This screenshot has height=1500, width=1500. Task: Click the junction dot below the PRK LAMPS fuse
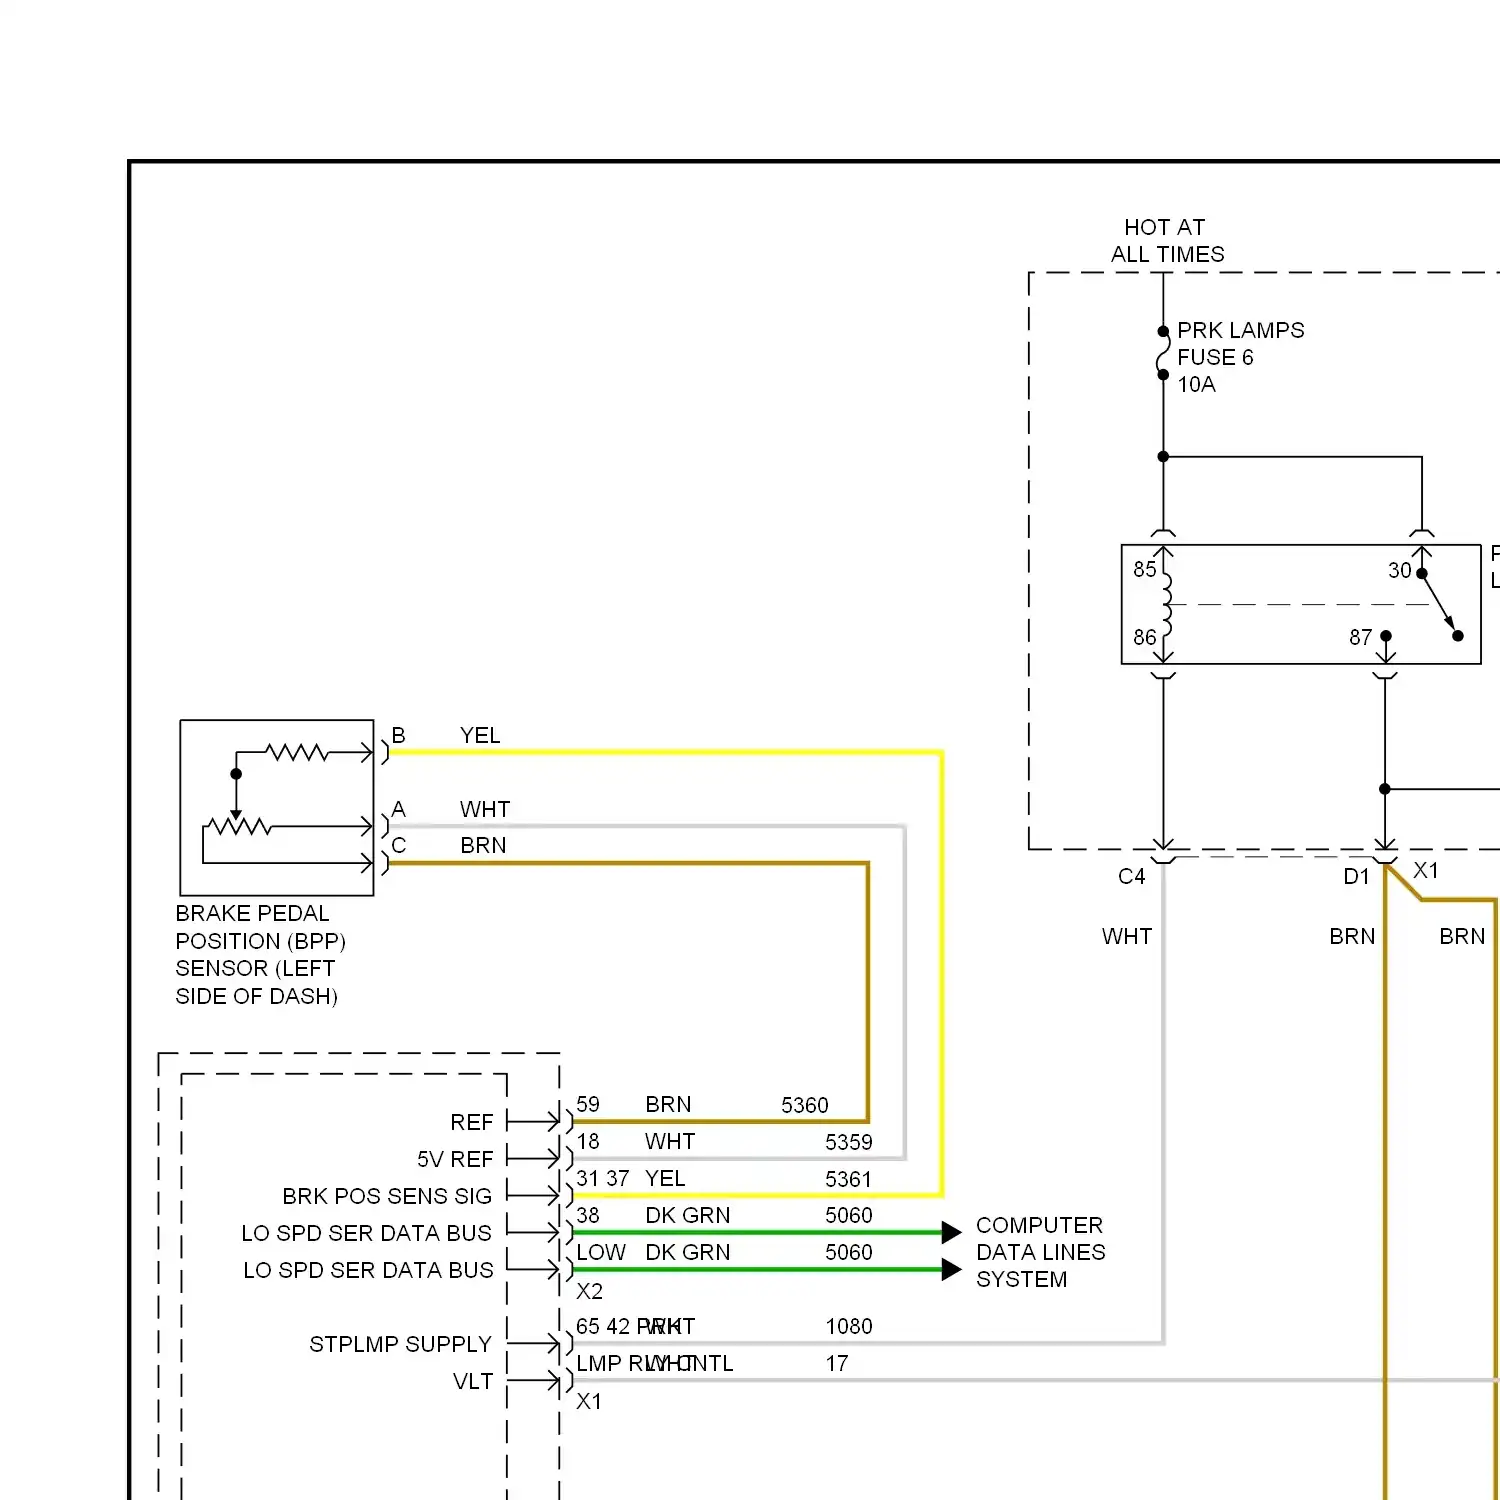point(1163,457)
